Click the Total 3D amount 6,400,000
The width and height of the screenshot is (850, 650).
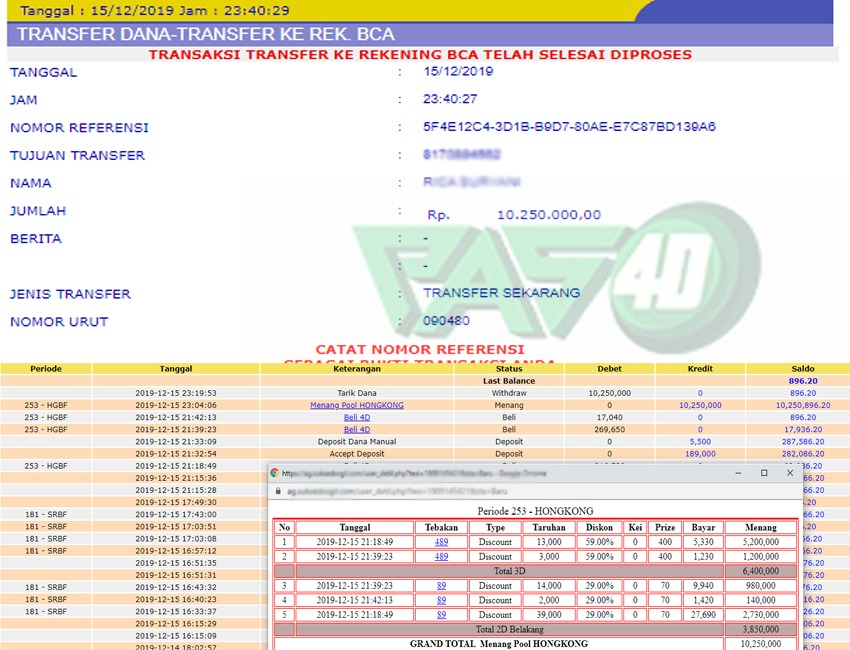pos(761,571)
